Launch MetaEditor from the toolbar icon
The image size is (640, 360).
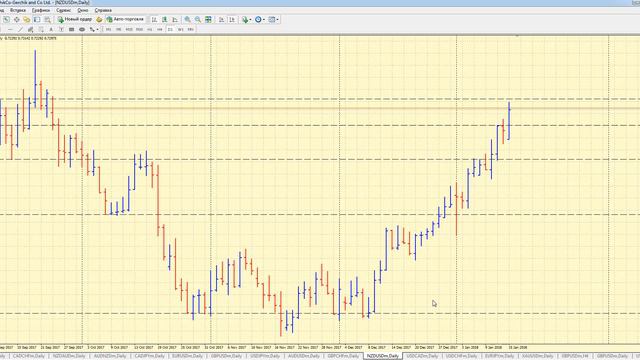99,19
